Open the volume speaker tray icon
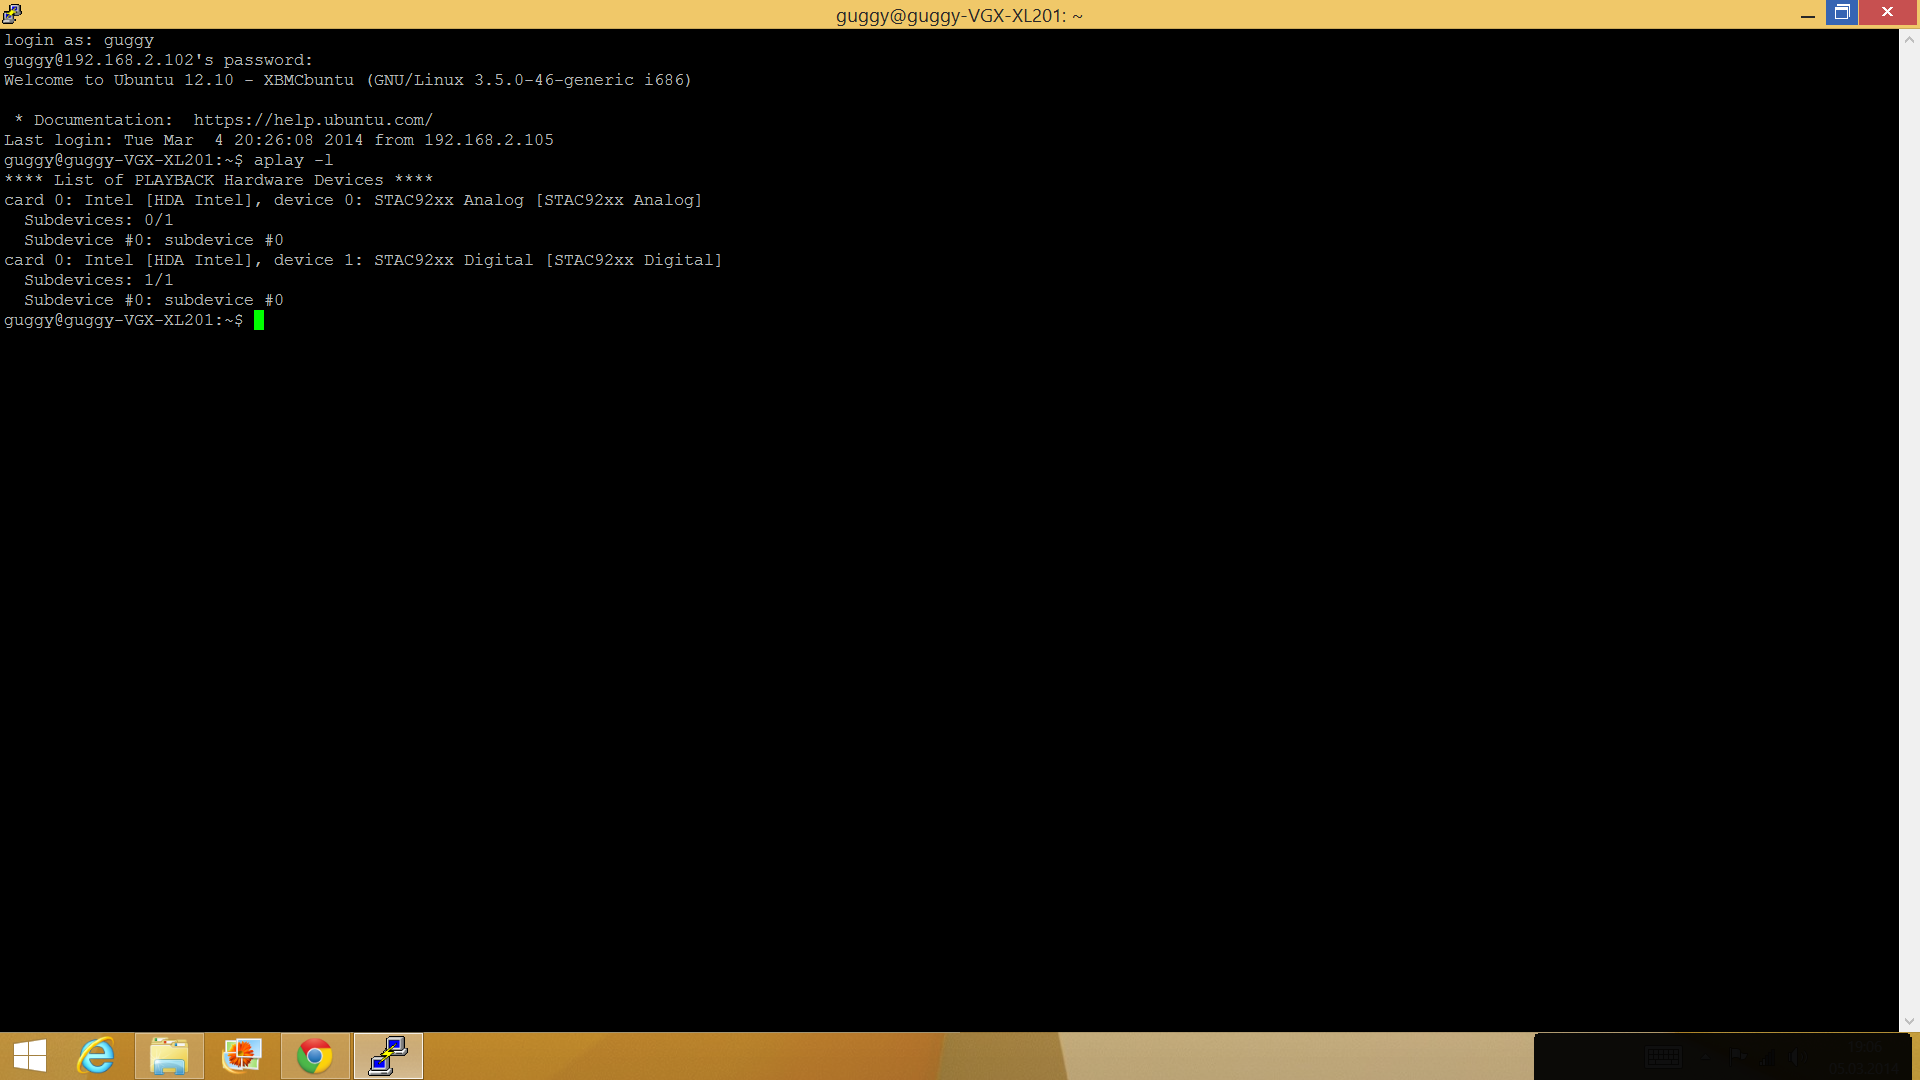 (x=1797, y=1057)
